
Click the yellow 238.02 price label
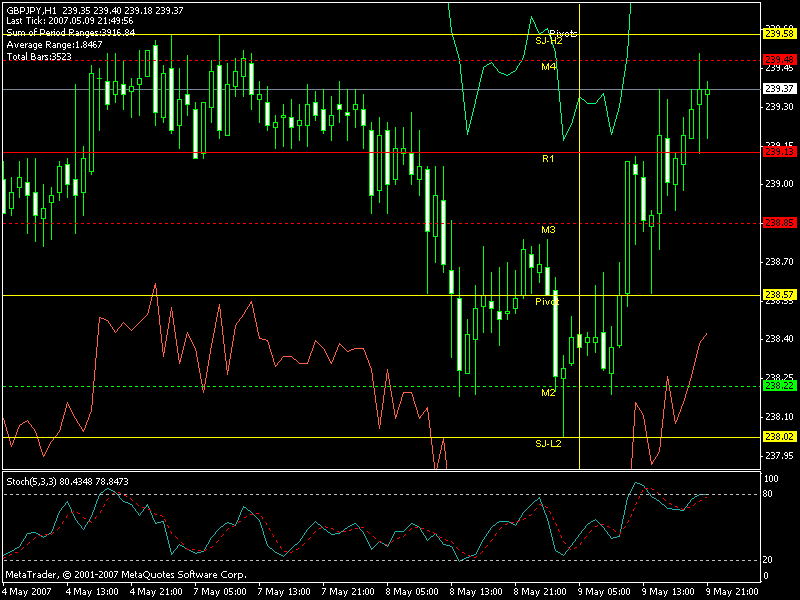(x=779, y=437)
